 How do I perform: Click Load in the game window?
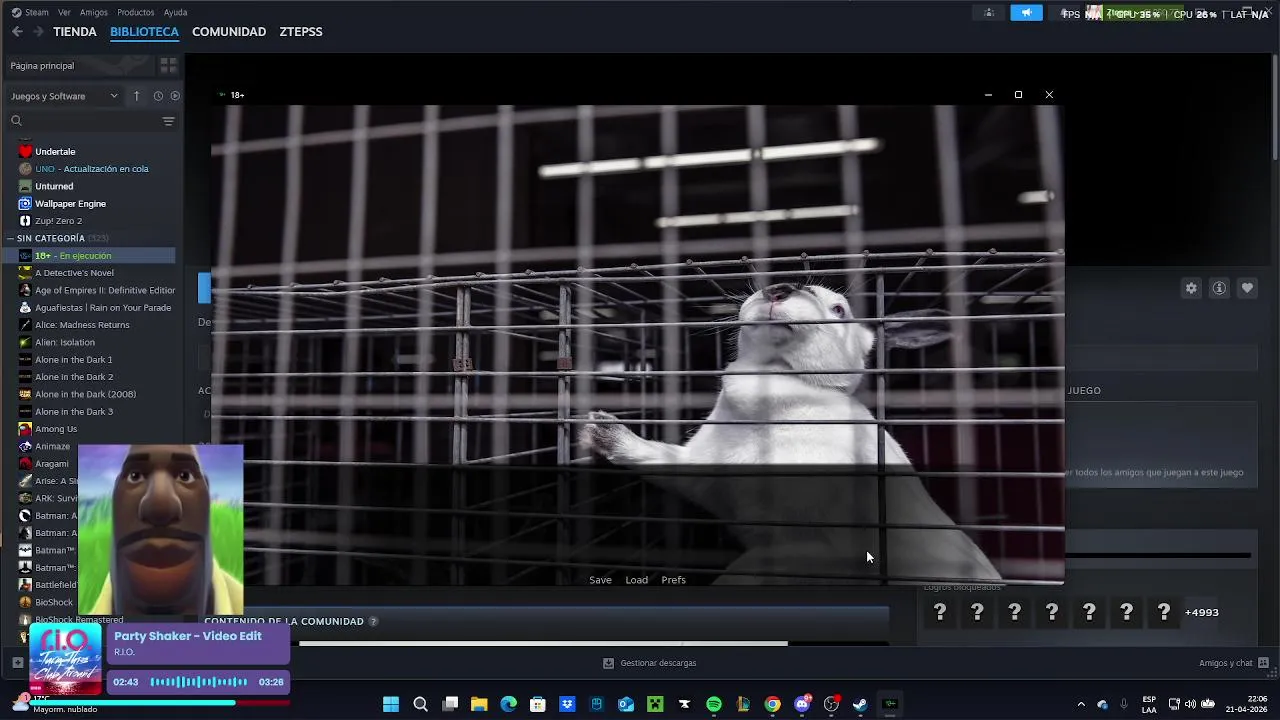click(637, 580)
